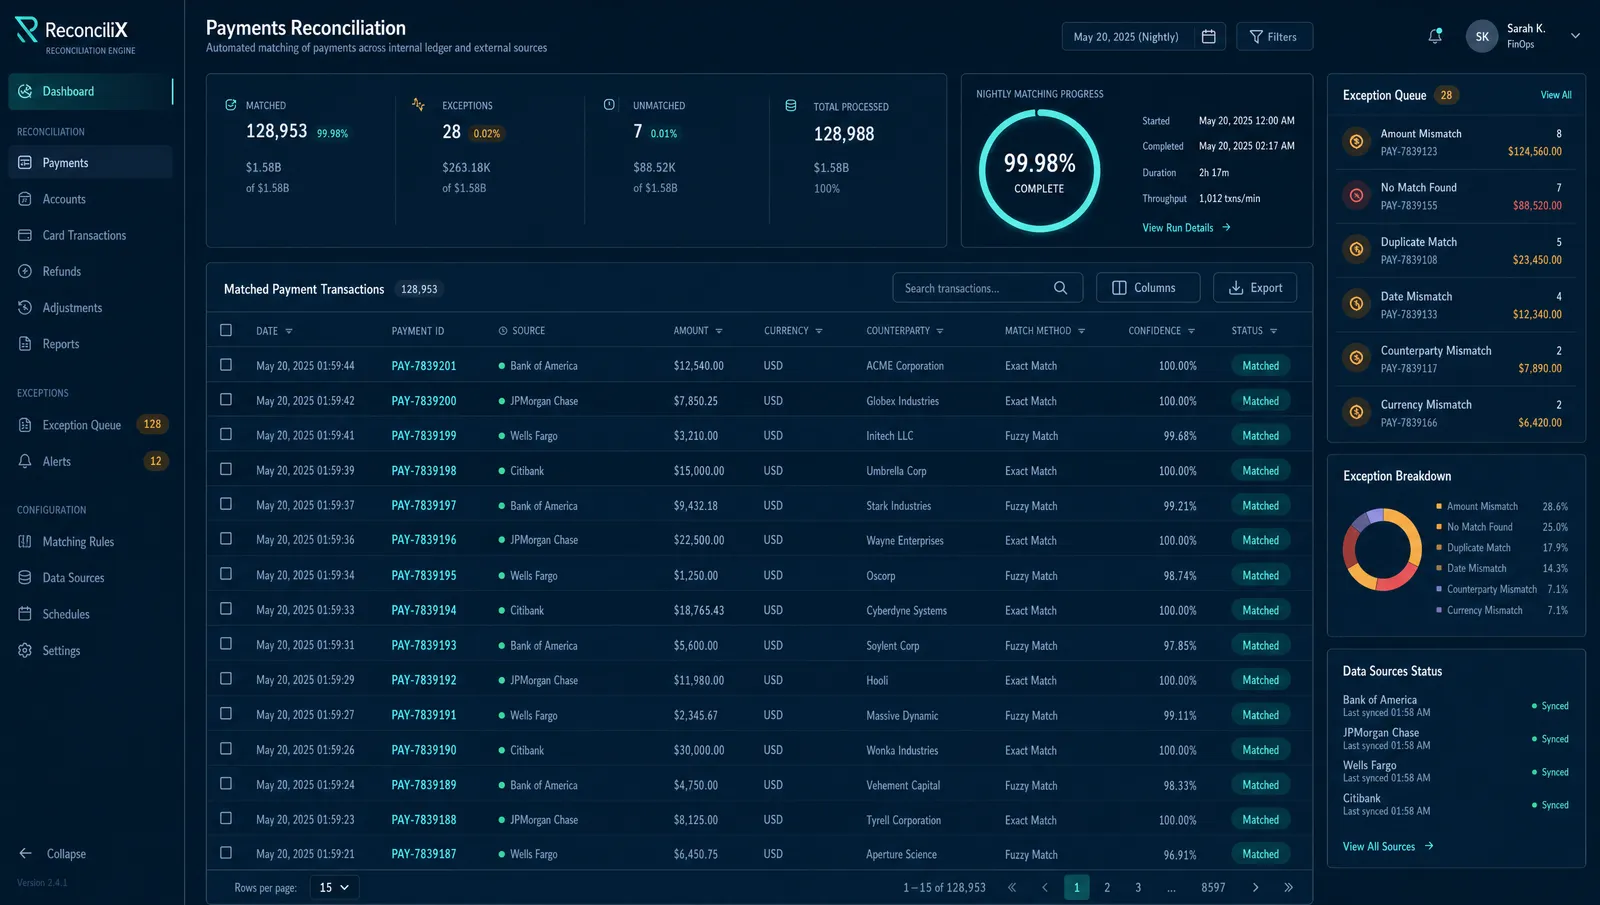Click the 128 badge on Exception Queue
Screen dimensions: 1600x905
click(152, 424)
